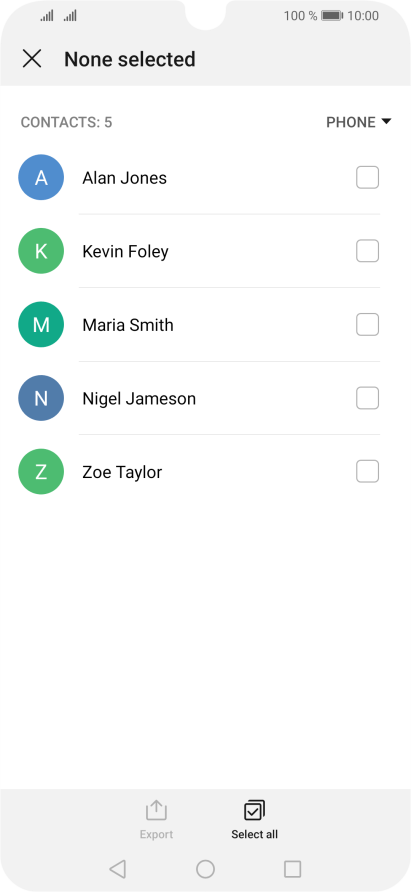Tap the Select all checkmark icon
411x892 pixels.
pos(254,811)
